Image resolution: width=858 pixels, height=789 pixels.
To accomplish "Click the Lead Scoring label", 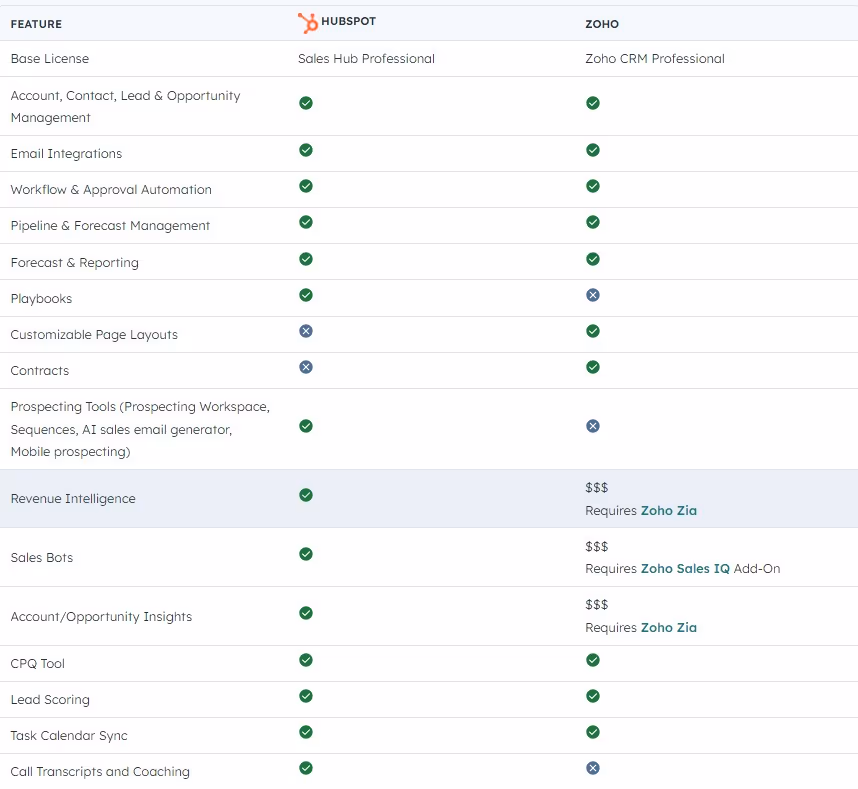I will (x=50, y=700).
